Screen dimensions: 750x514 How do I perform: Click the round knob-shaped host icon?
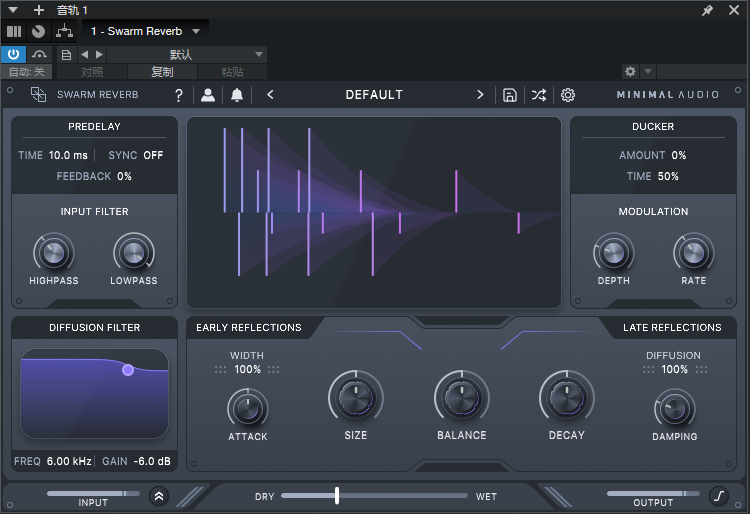coord(38,32)
